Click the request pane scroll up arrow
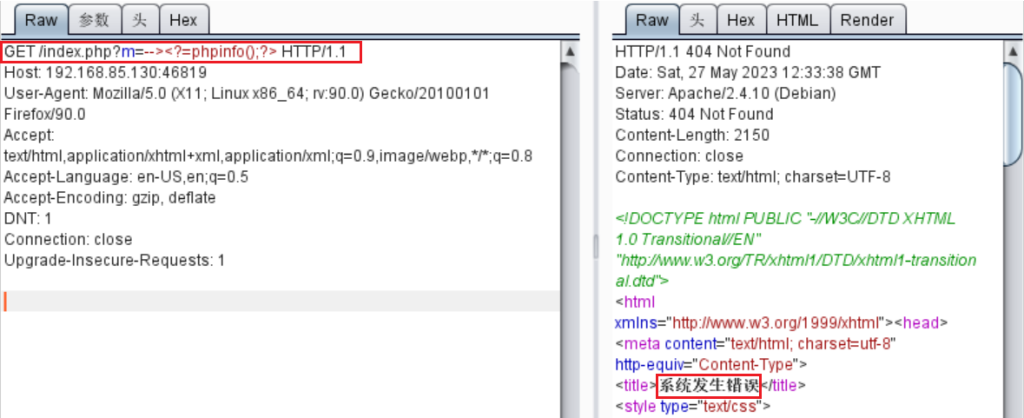 569,52
